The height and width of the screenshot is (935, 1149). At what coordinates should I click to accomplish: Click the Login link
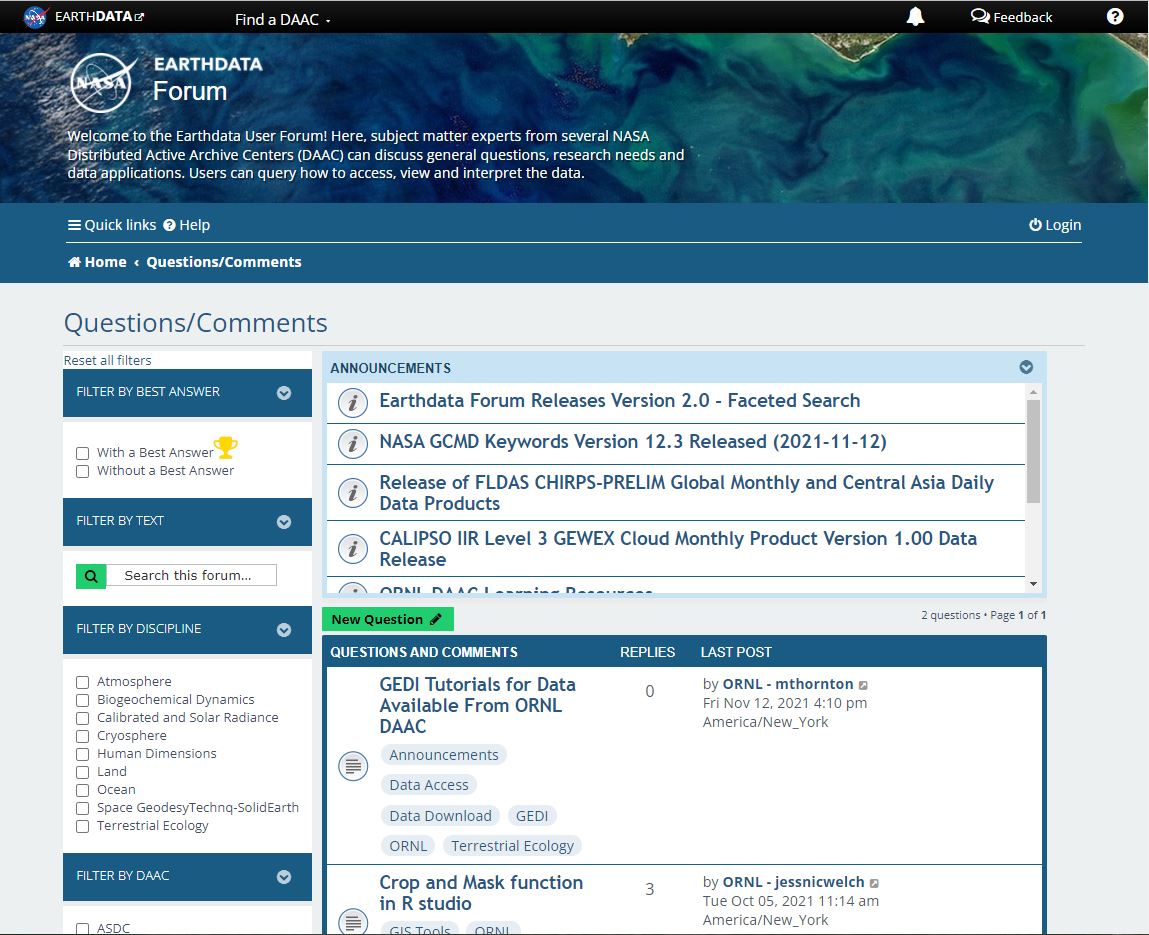pyautogui.click(x=1054, y=225)
